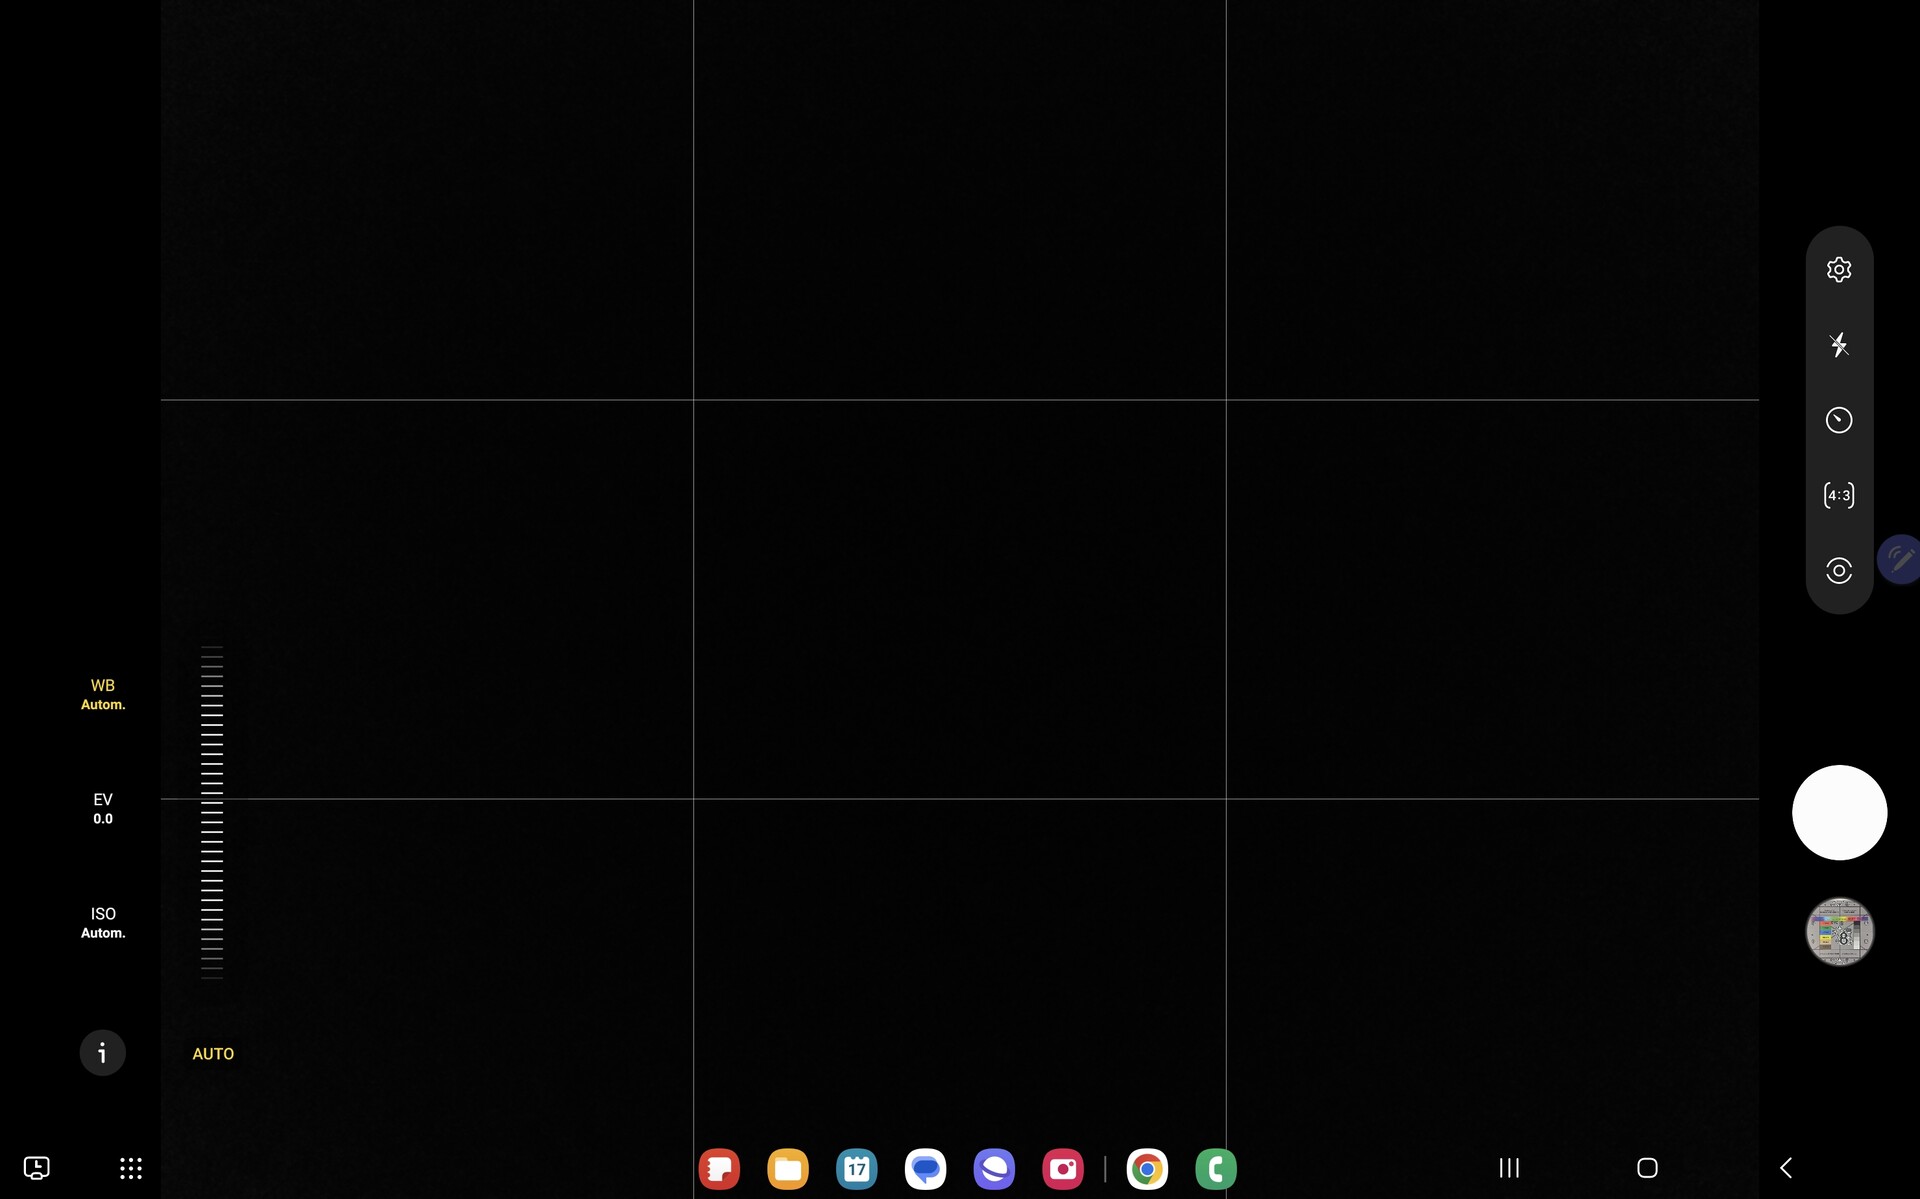Select ISO setting

click(103, 922)
